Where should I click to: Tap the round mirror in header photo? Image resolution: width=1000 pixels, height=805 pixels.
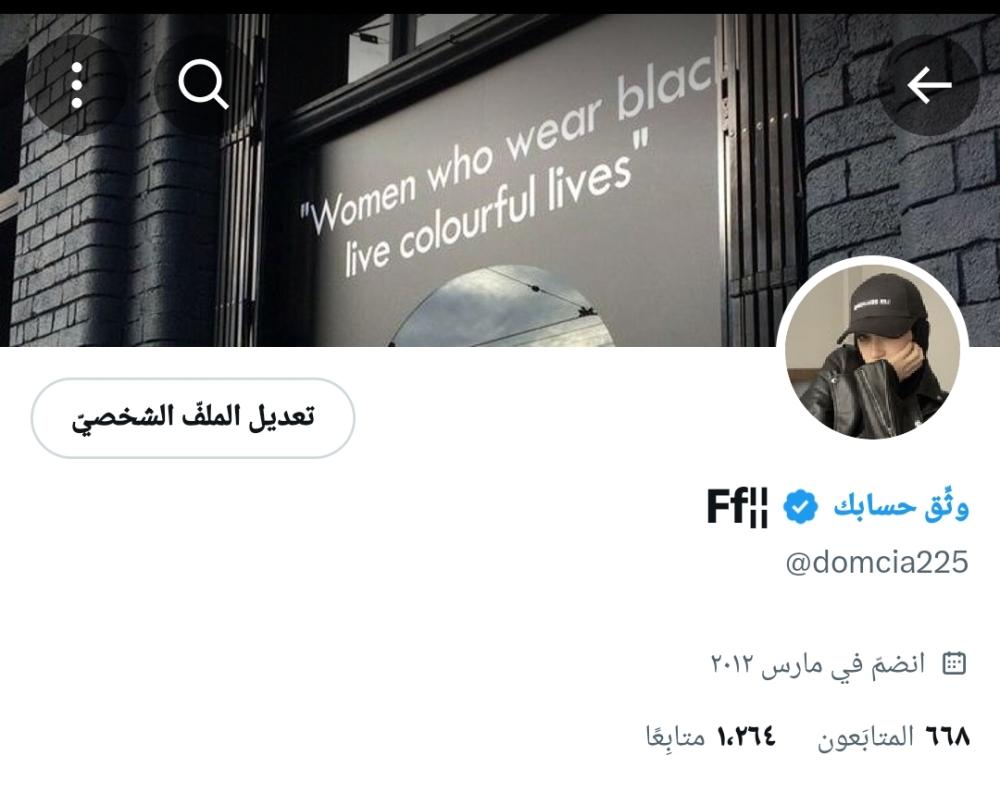504,307
